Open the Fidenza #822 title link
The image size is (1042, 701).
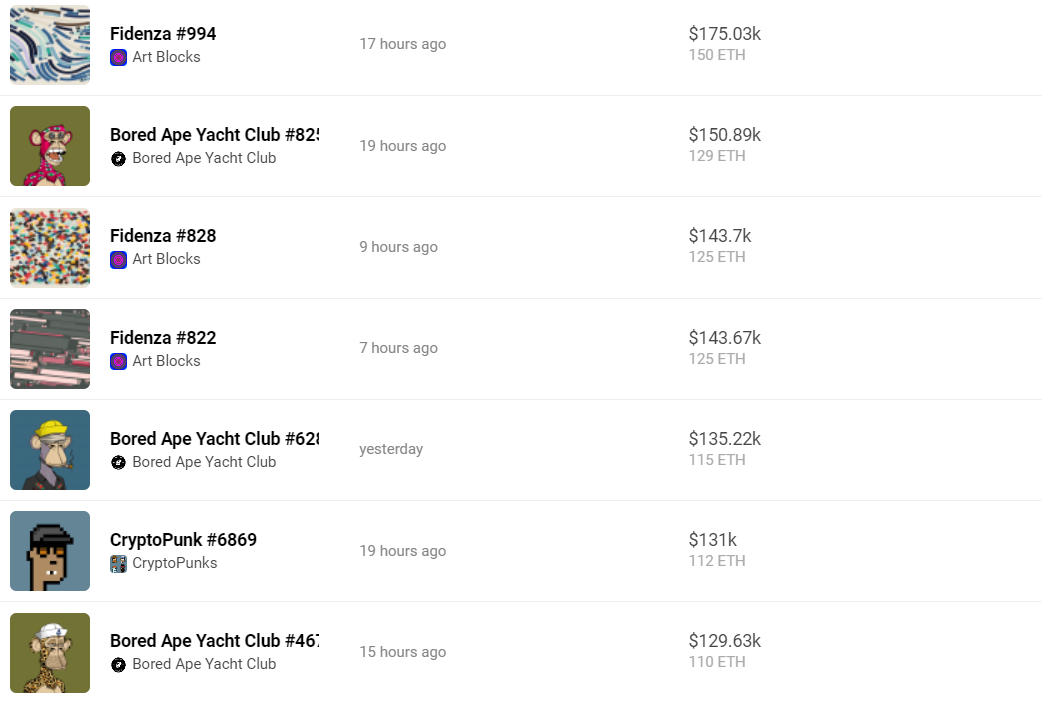point(163,338)
